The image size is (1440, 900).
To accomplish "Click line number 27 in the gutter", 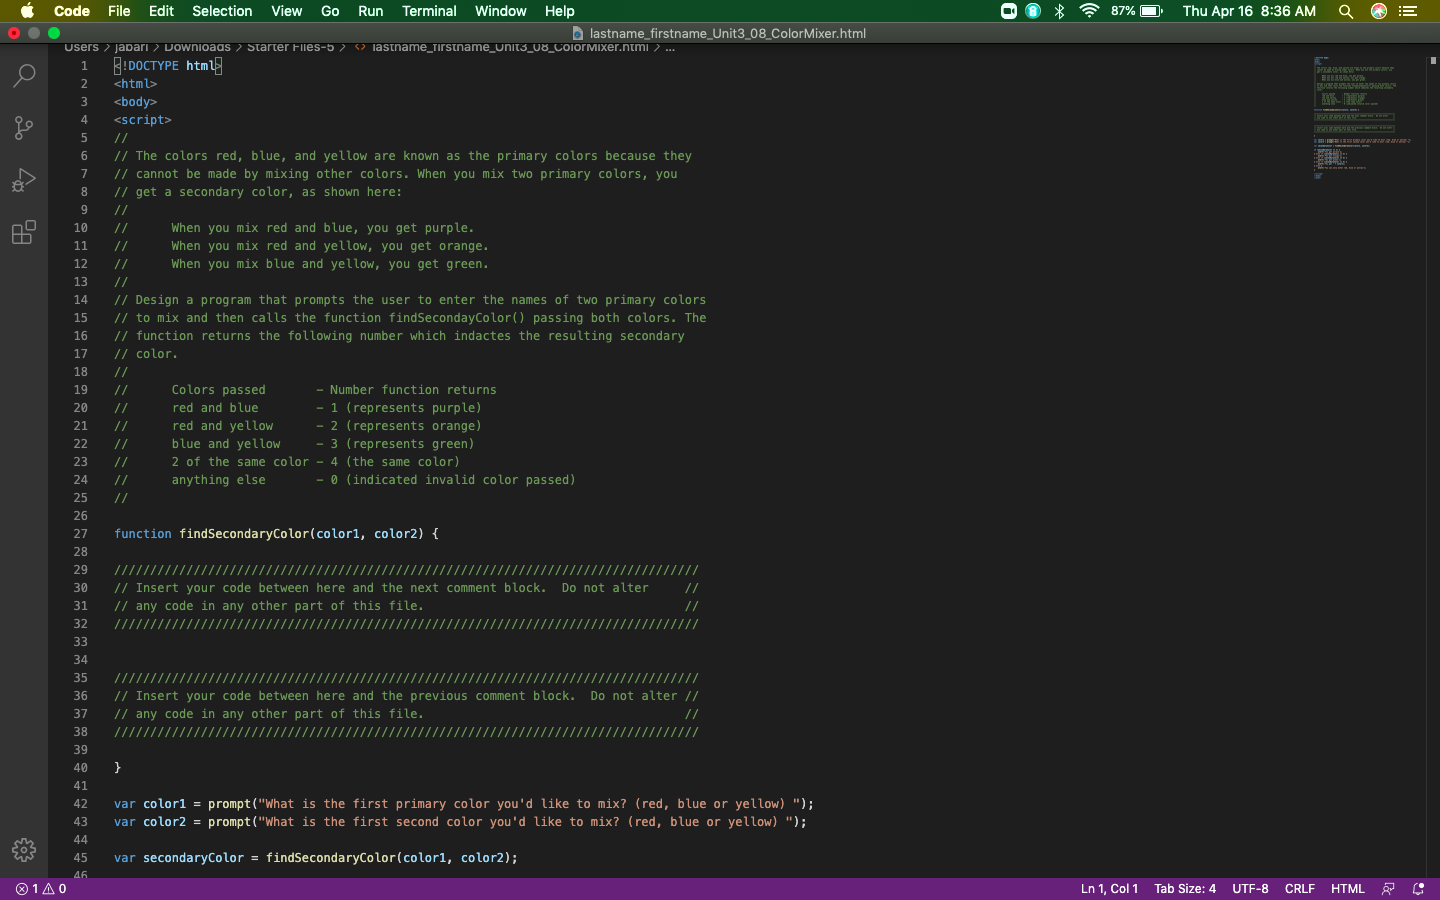I will click(80, 534).
